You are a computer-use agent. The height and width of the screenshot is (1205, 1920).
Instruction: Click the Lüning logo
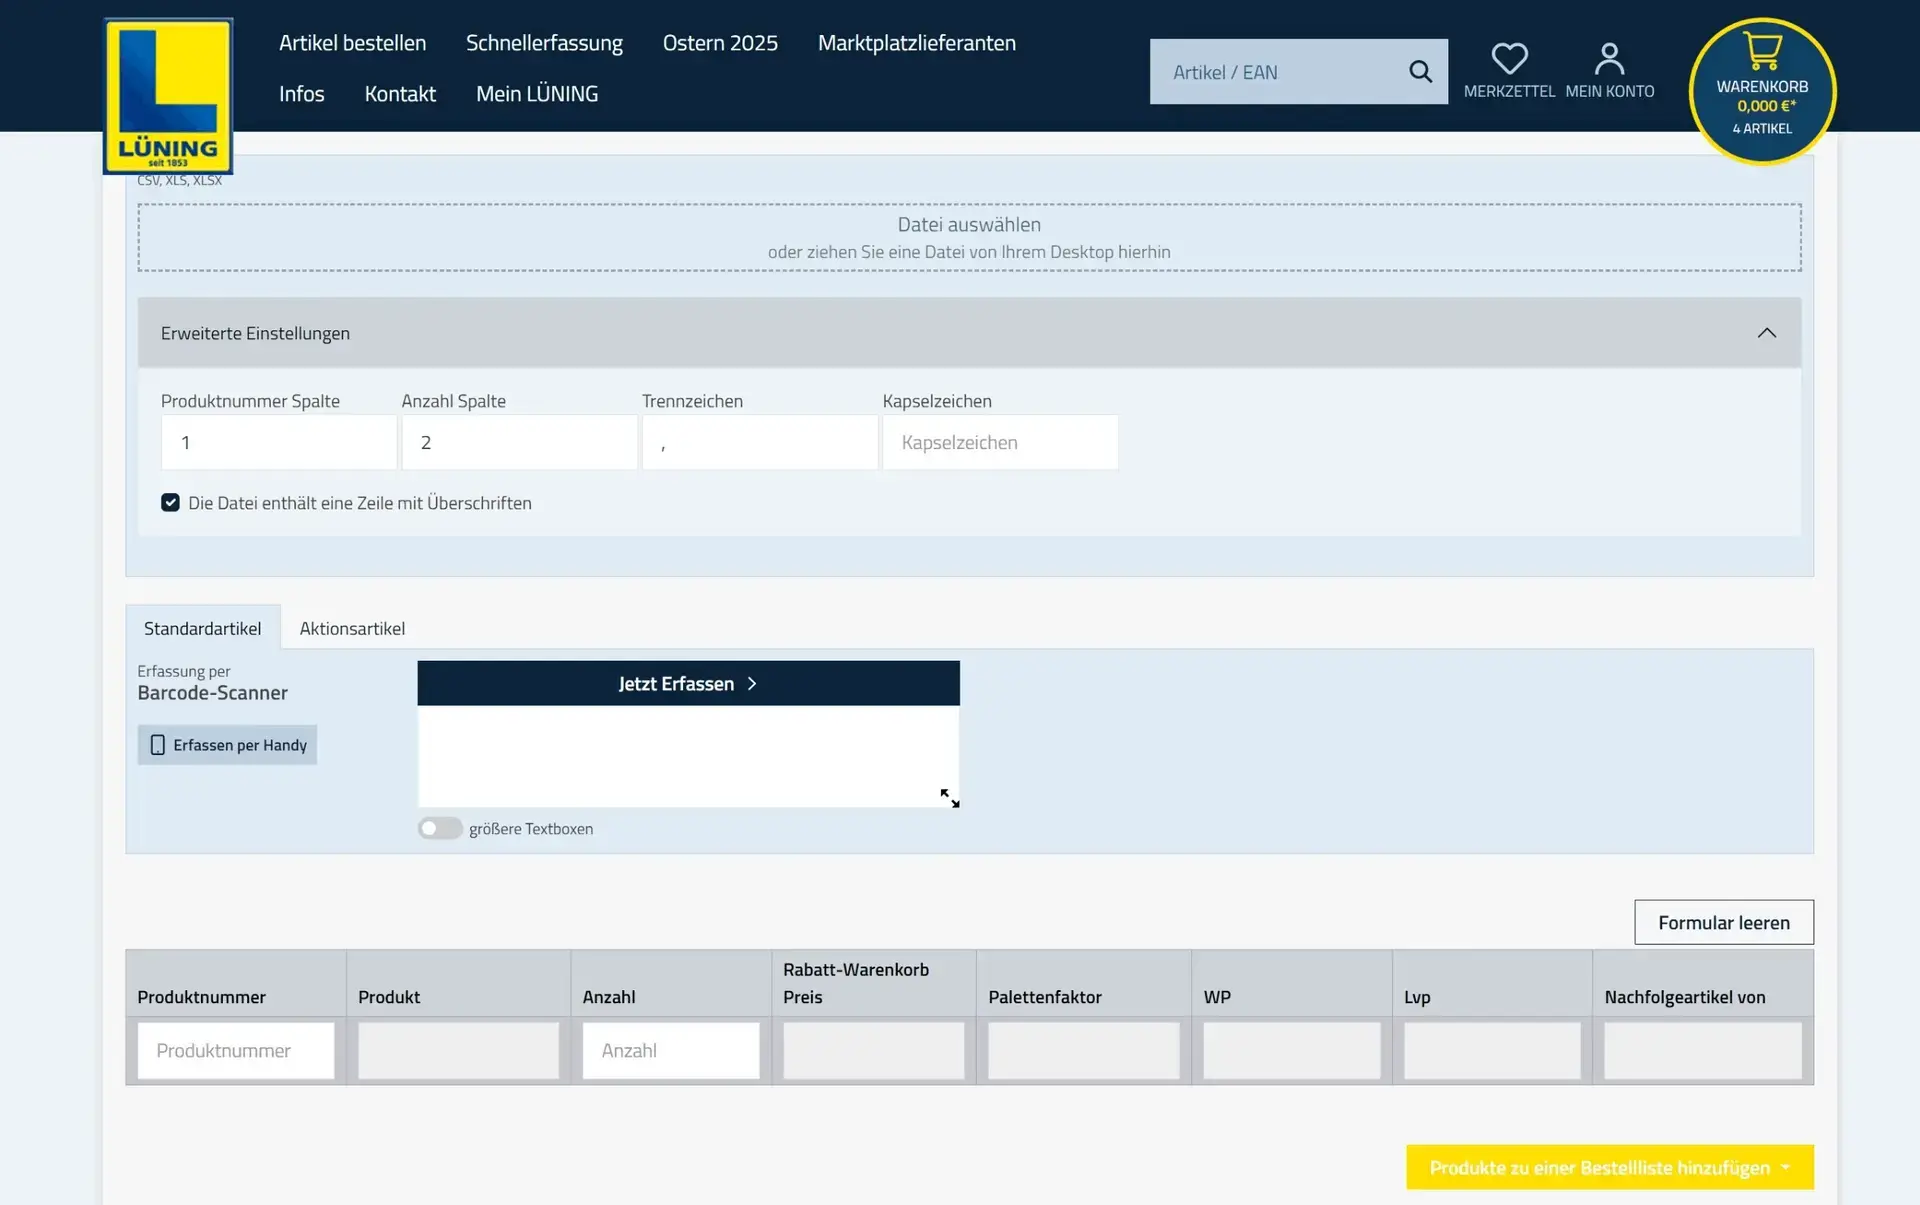[x=167, y=95]
